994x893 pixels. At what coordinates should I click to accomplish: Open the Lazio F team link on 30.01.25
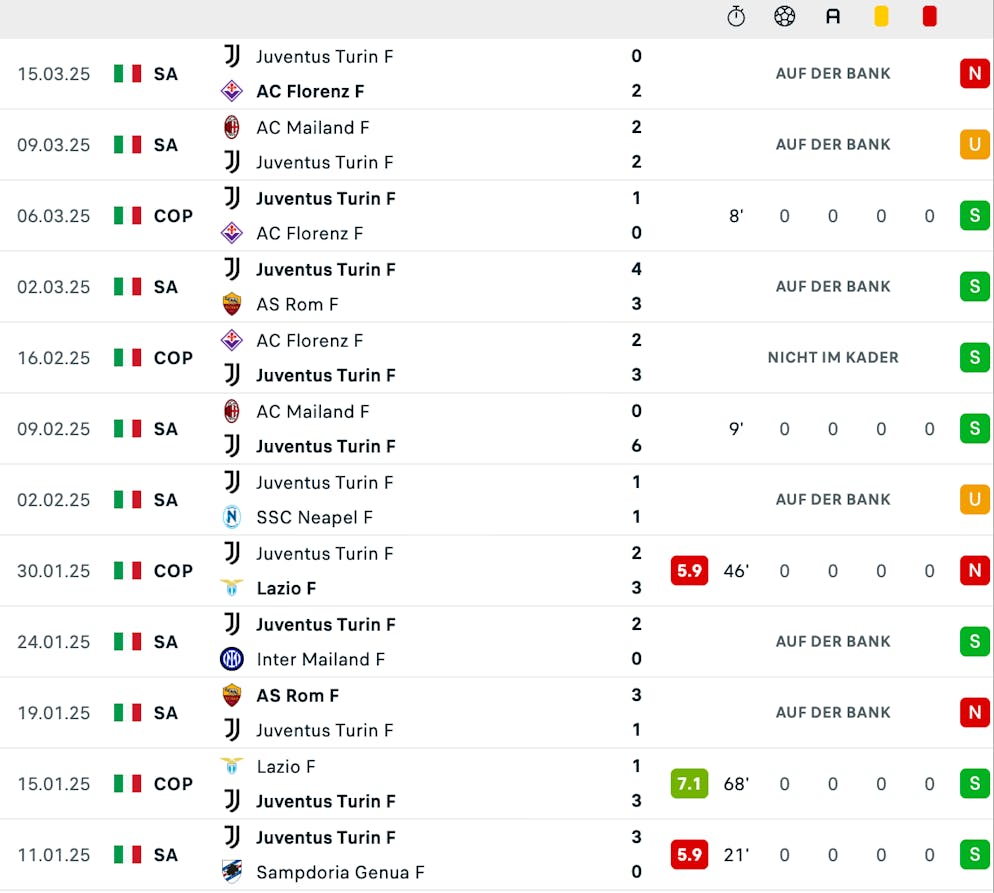pos(286,588)
